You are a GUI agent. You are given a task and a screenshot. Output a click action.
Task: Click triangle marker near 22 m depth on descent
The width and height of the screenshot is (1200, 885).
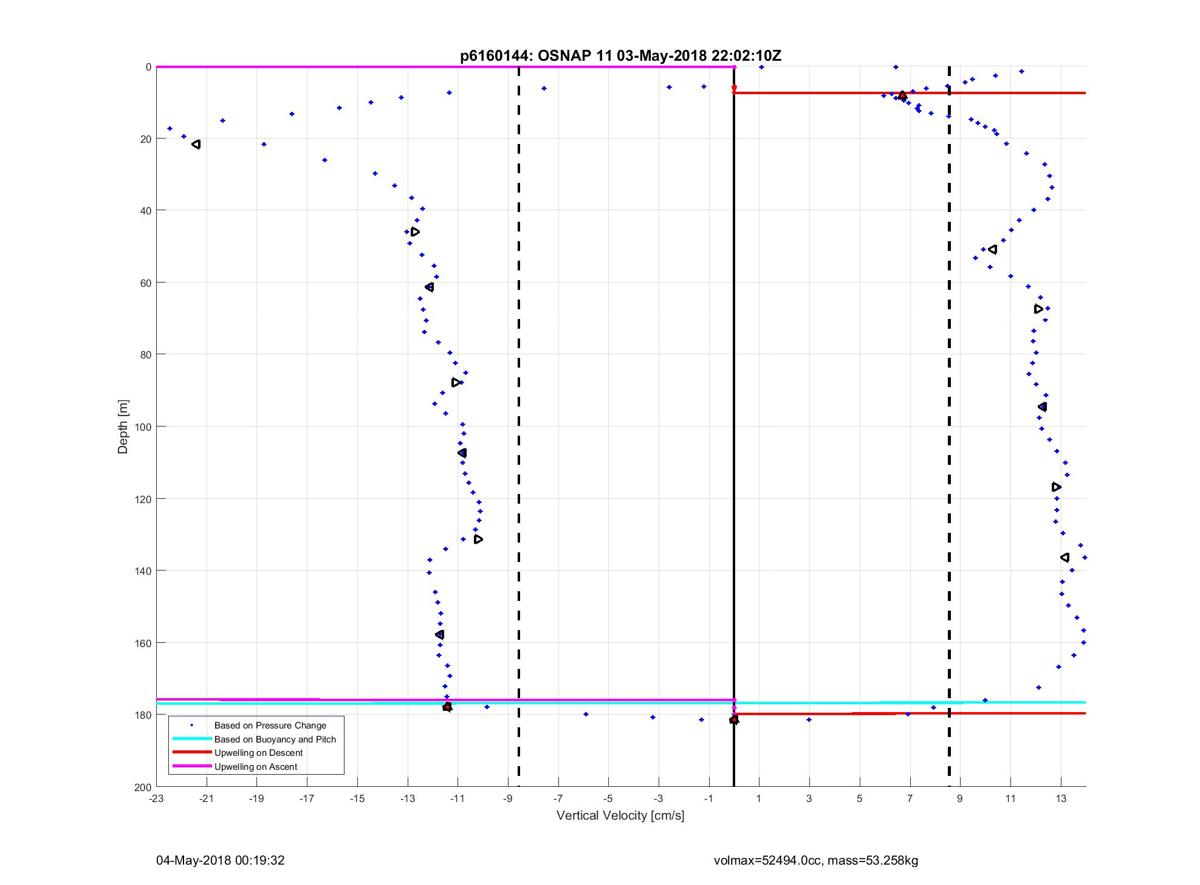click(x=196, y=144)
